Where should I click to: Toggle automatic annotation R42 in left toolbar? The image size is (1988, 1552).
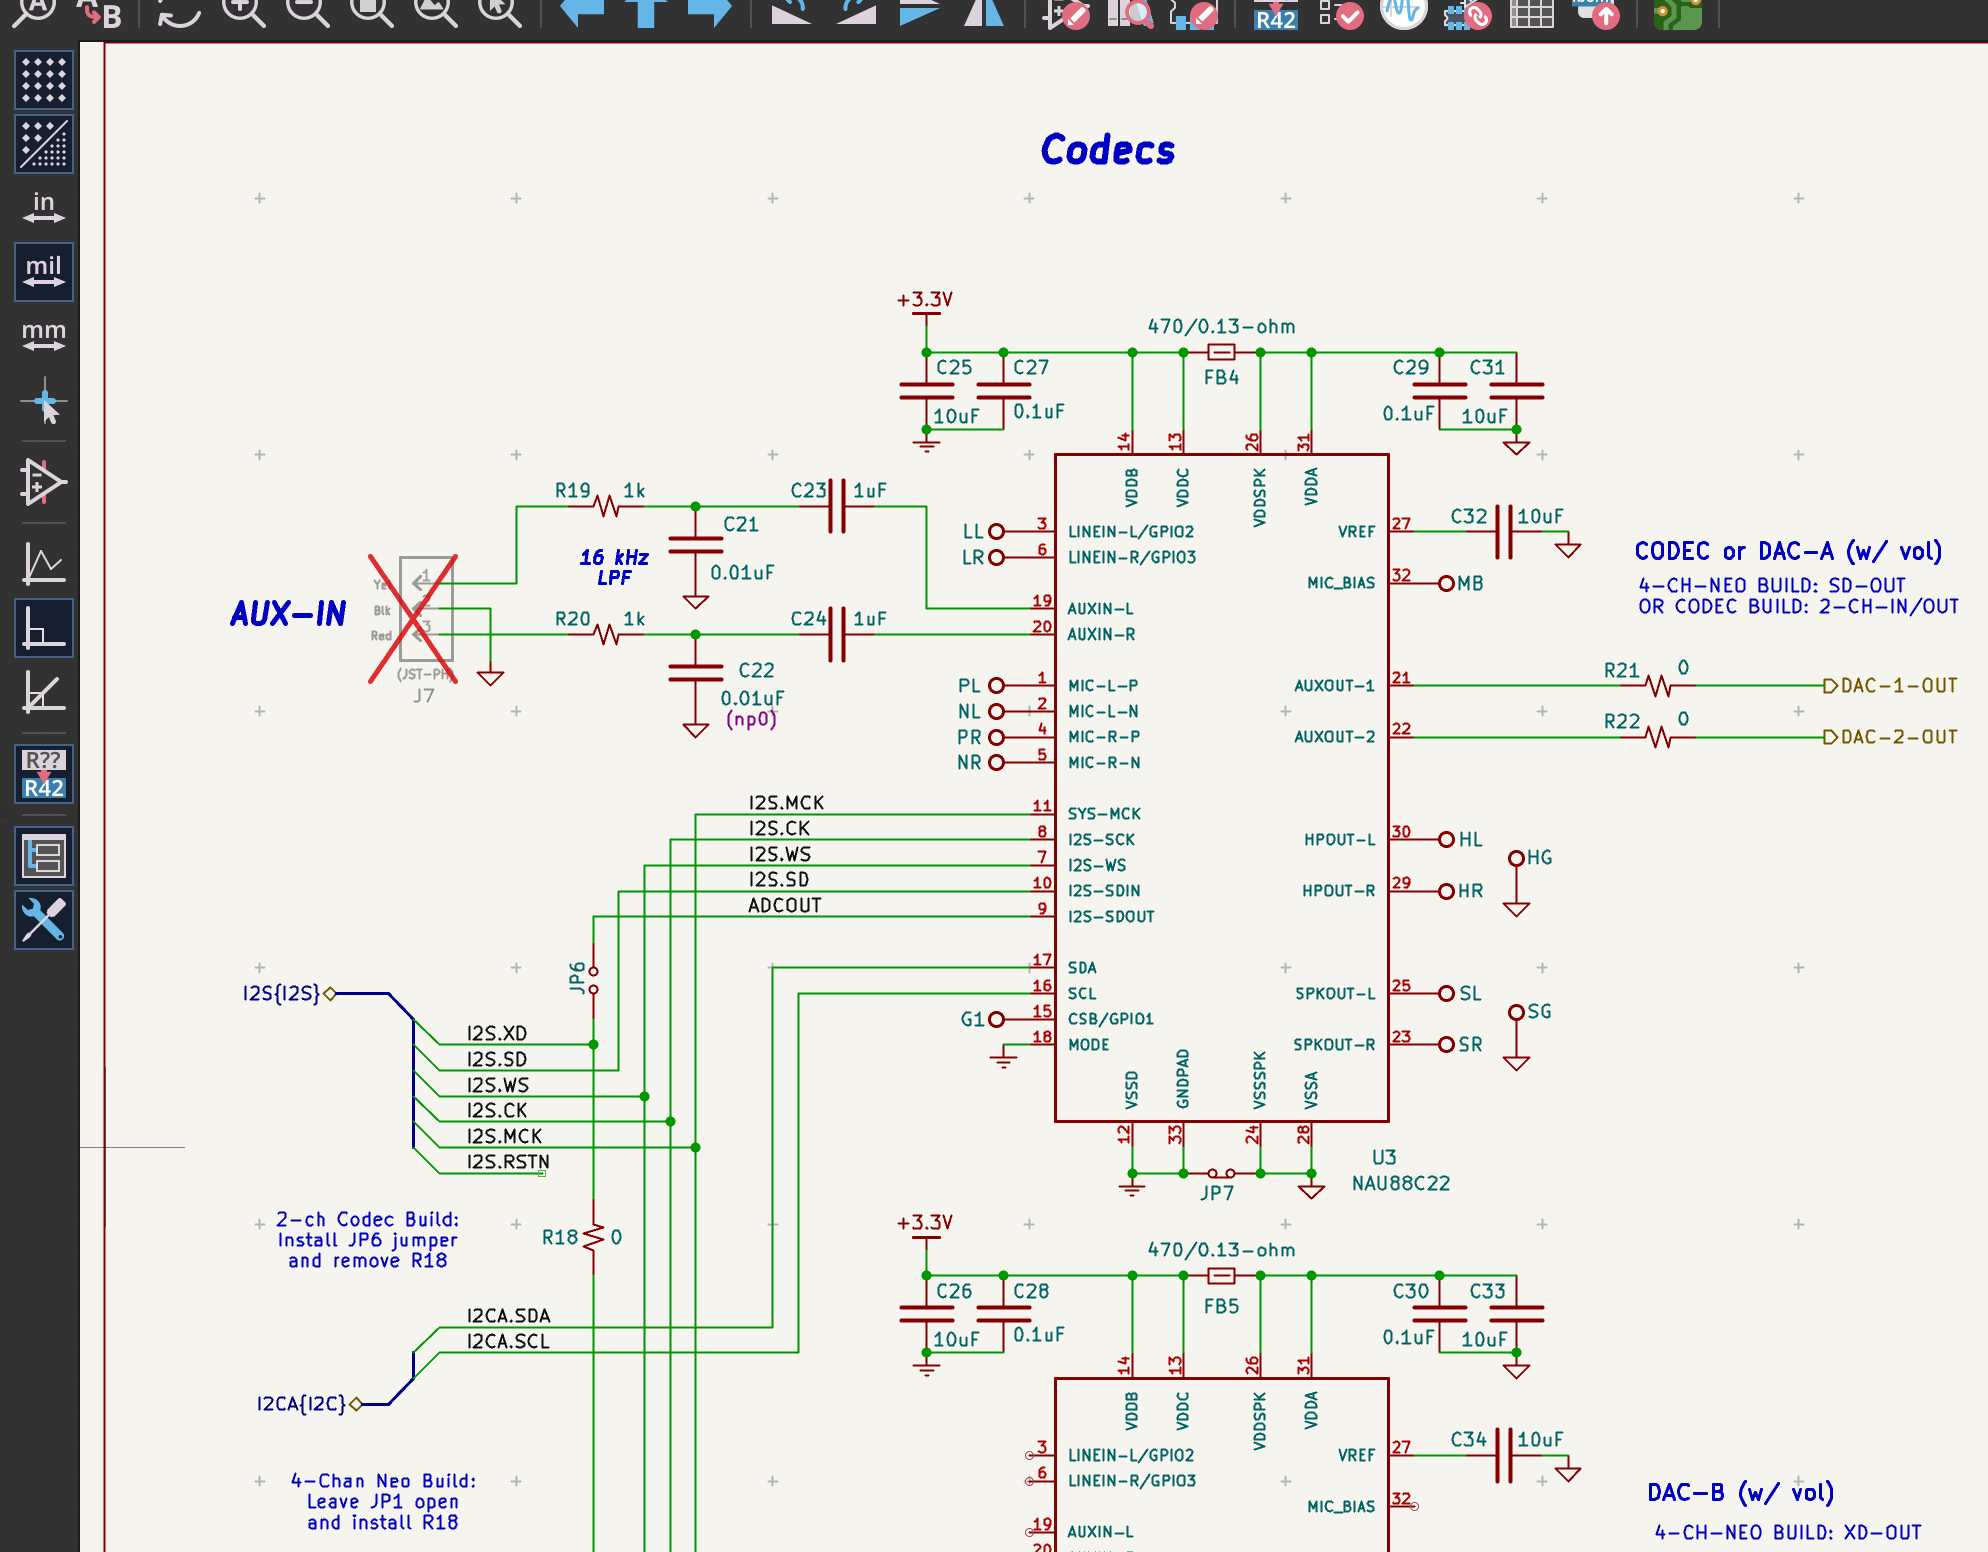(44, 773)
